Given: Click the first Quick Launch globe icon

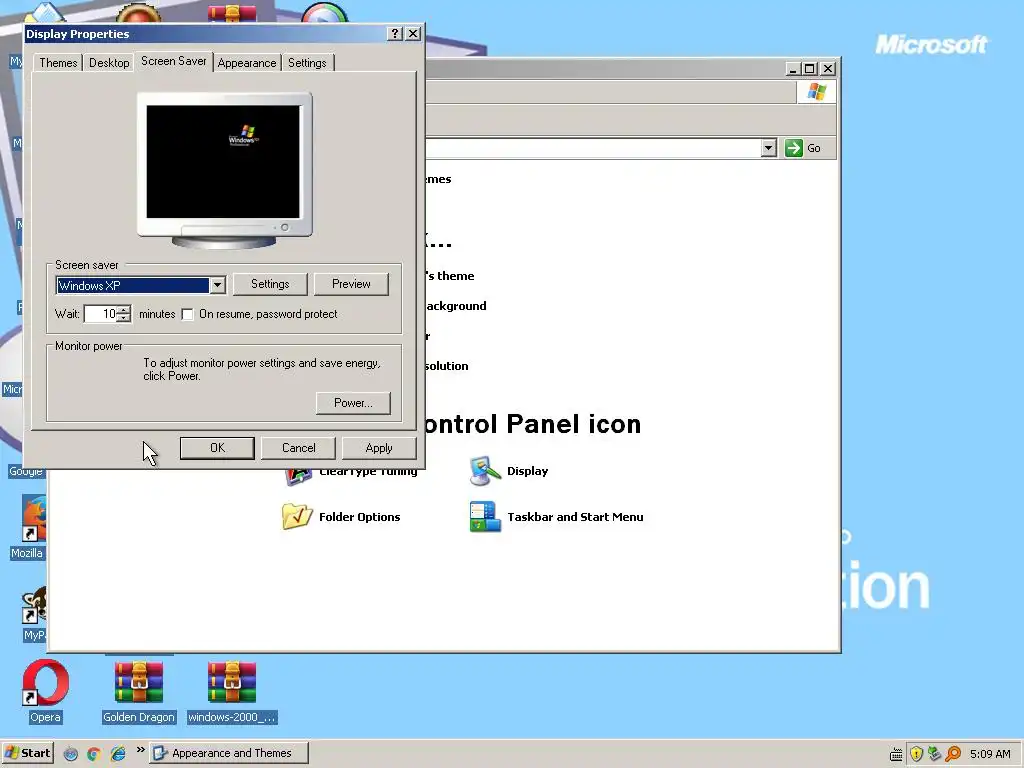Looking at the screenshot, I should 71,754.
